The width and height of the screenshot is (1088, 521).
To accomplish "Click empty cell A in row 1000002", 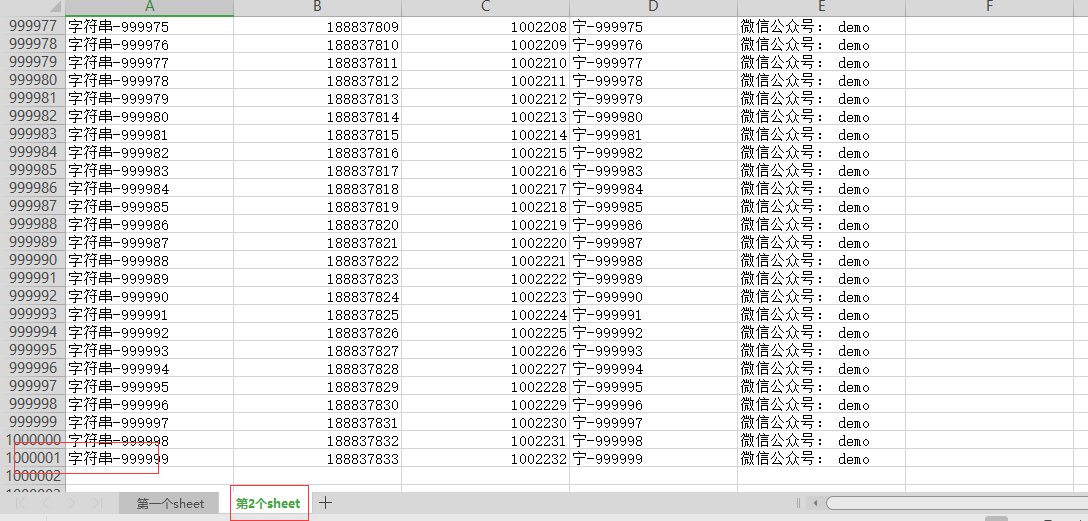I will pyautogui.click(x=149, y=476).
